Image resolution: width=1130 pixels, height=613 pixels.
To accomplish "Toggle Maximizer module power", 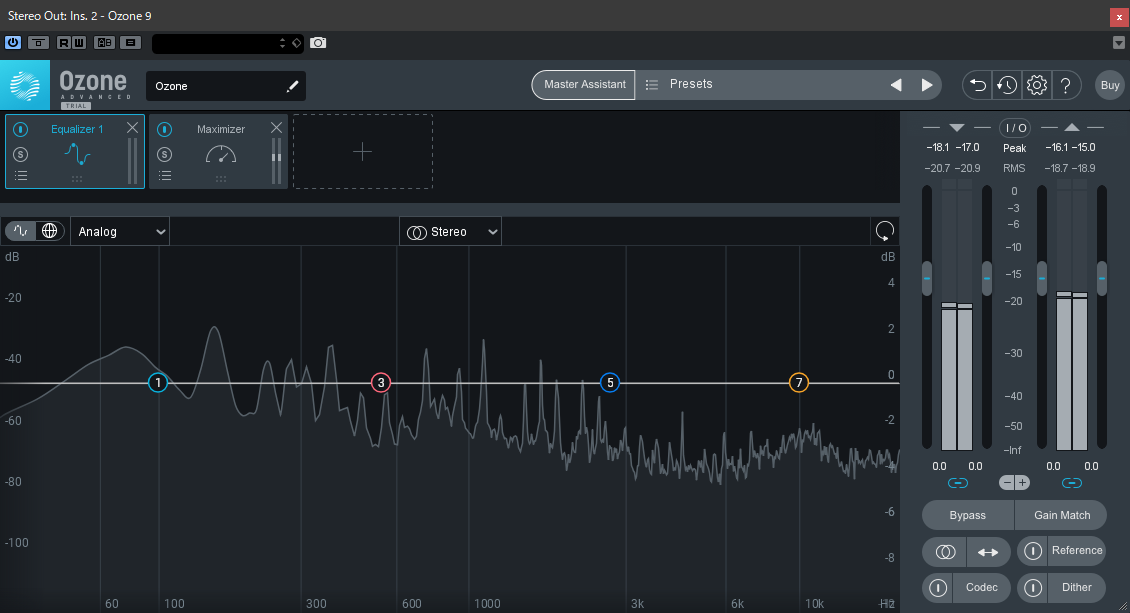I will pos(164,130).
